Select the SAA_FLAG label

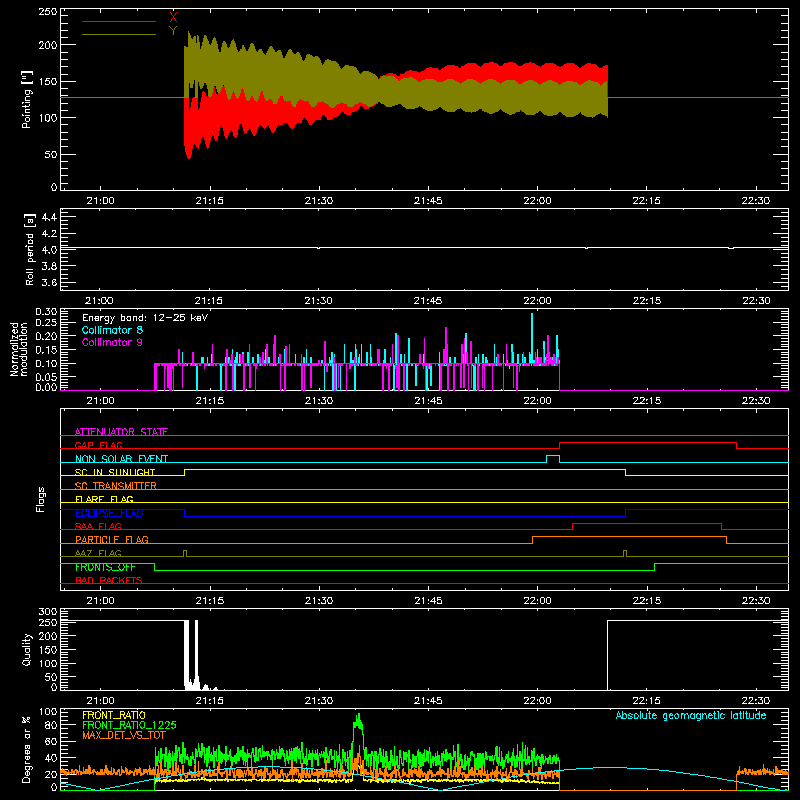coord(98,526)
